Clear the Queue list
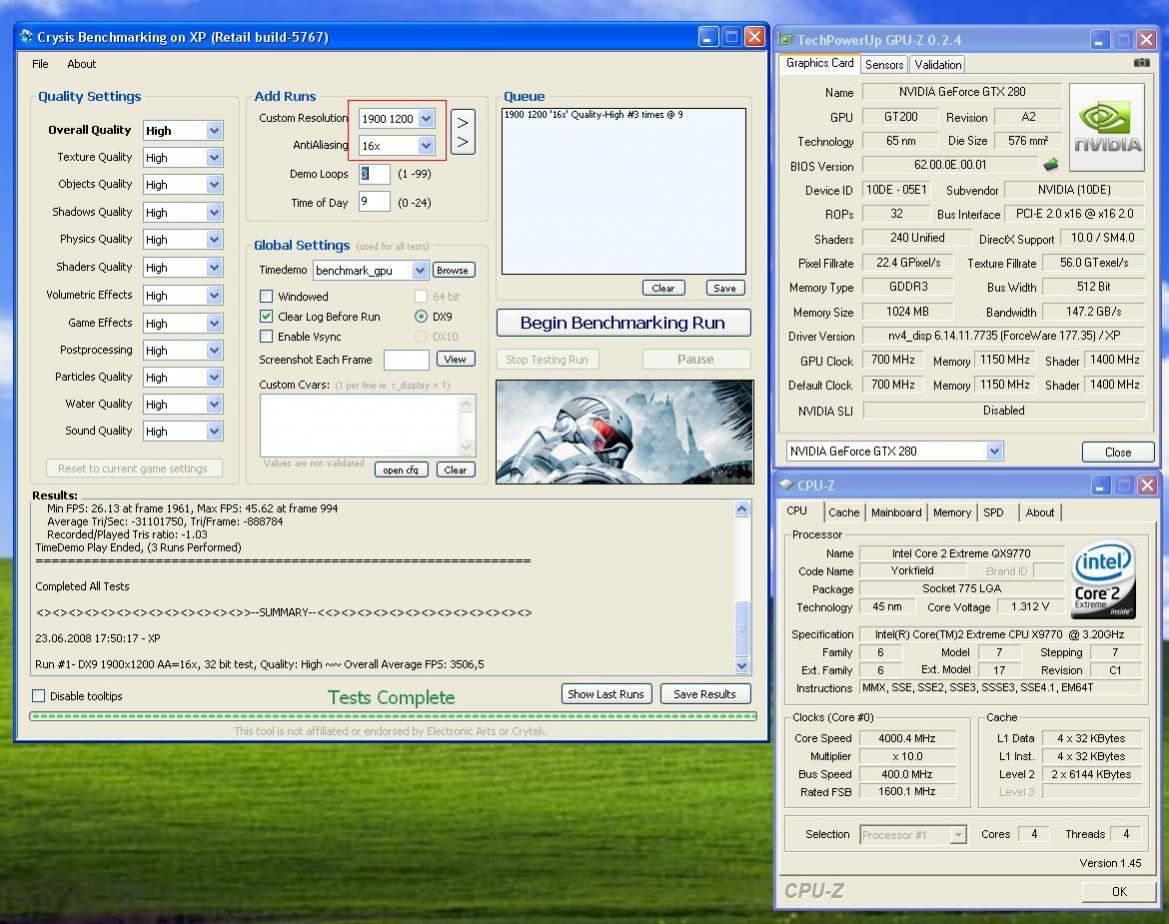Image resolution: width=1169 pixels, height=924 pixels. click(663, 288)
